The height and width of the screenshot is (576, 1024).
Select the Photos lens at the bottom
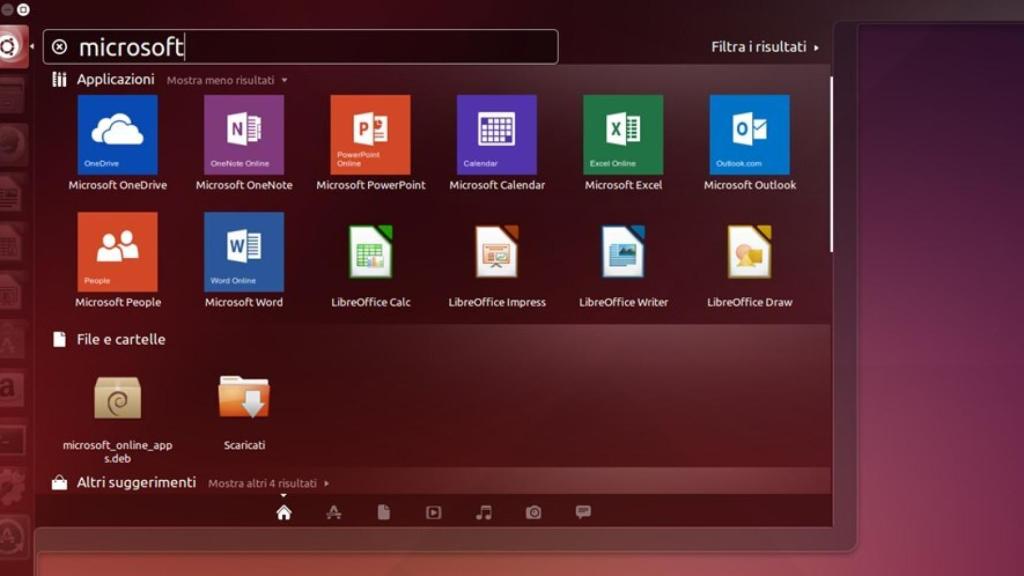pos(532,511)
